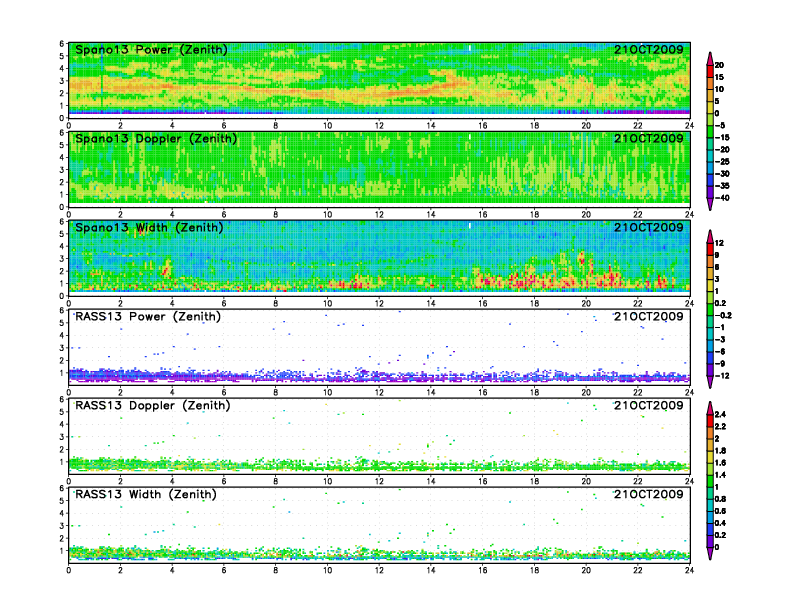Click inside the RASS13 Doppler plot area

coord(379,436)
